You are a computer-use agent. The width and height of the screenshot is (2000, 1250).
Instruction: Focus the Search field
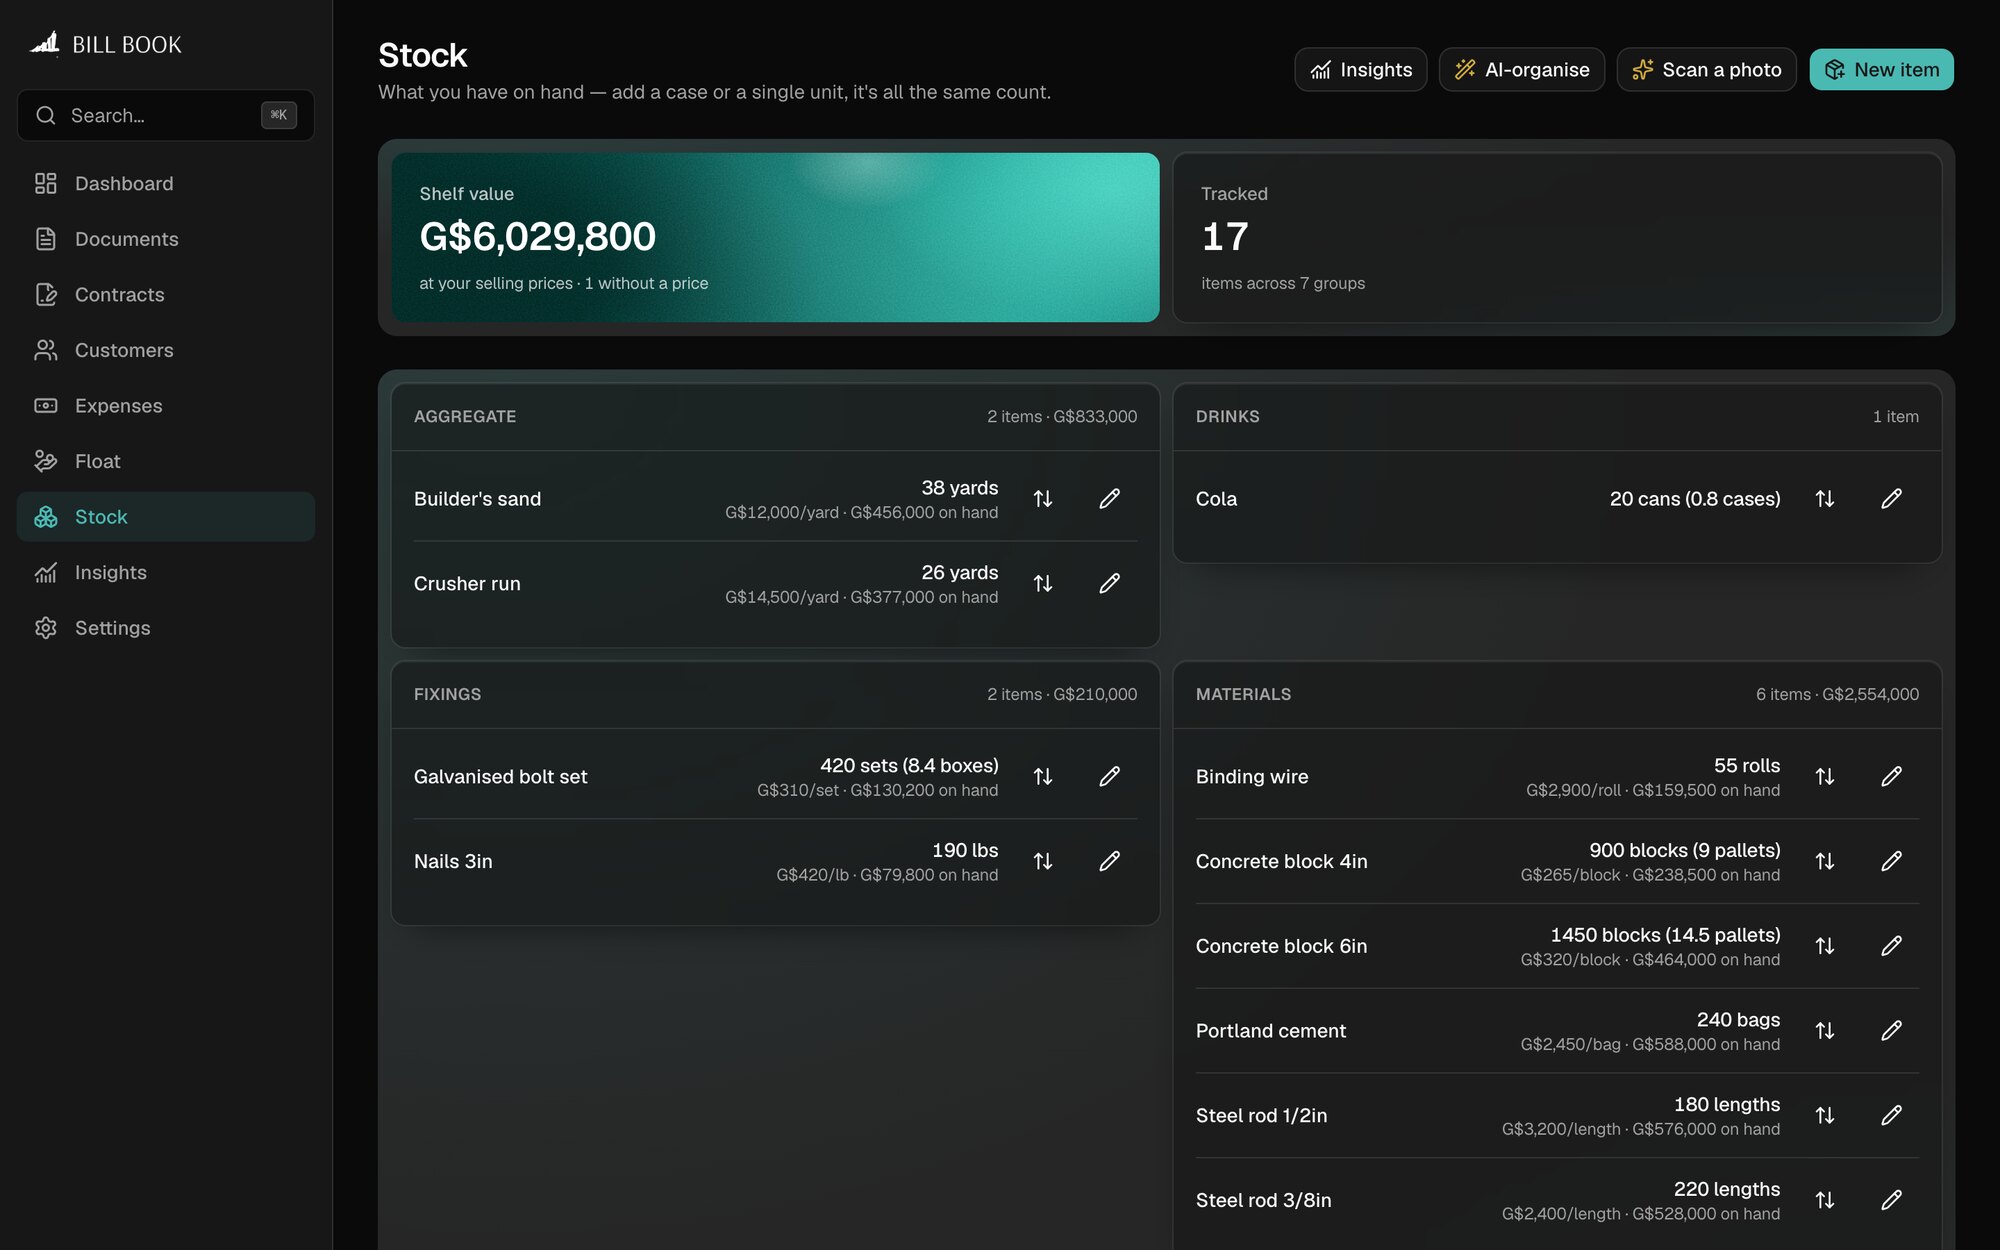pyautogui.click(x=166, y=116)
